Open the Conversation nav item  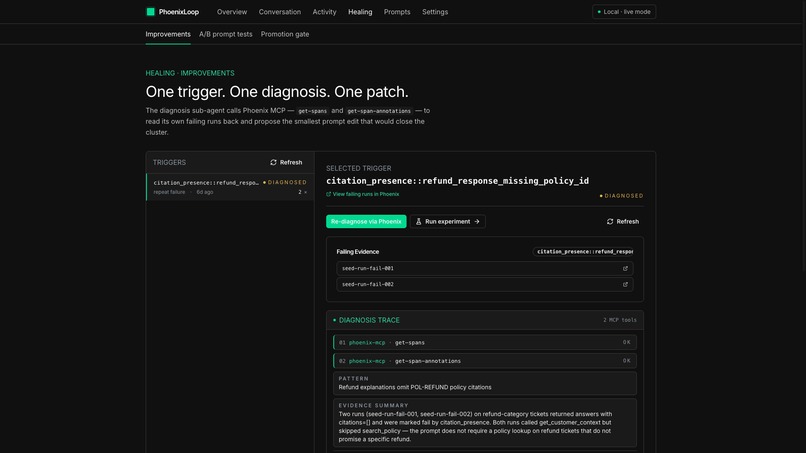point(280,12)
